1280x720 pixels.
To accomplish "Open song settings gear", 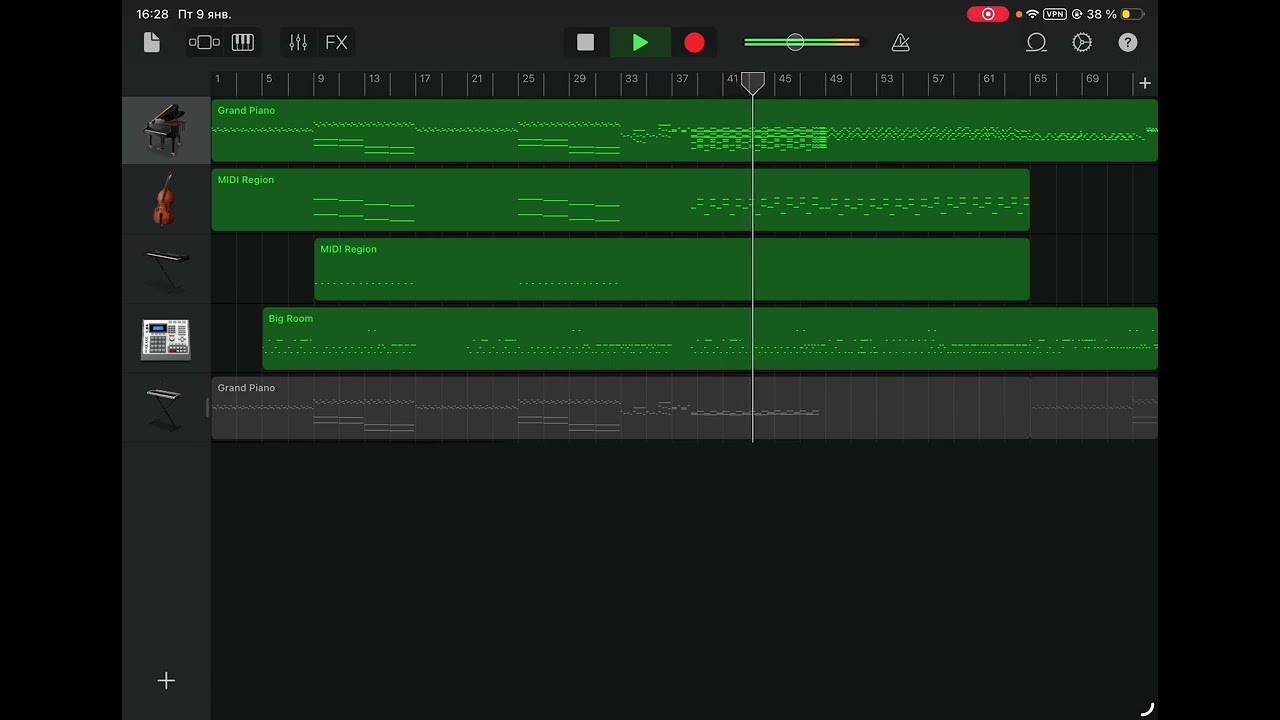I will tap(1082, 42).
